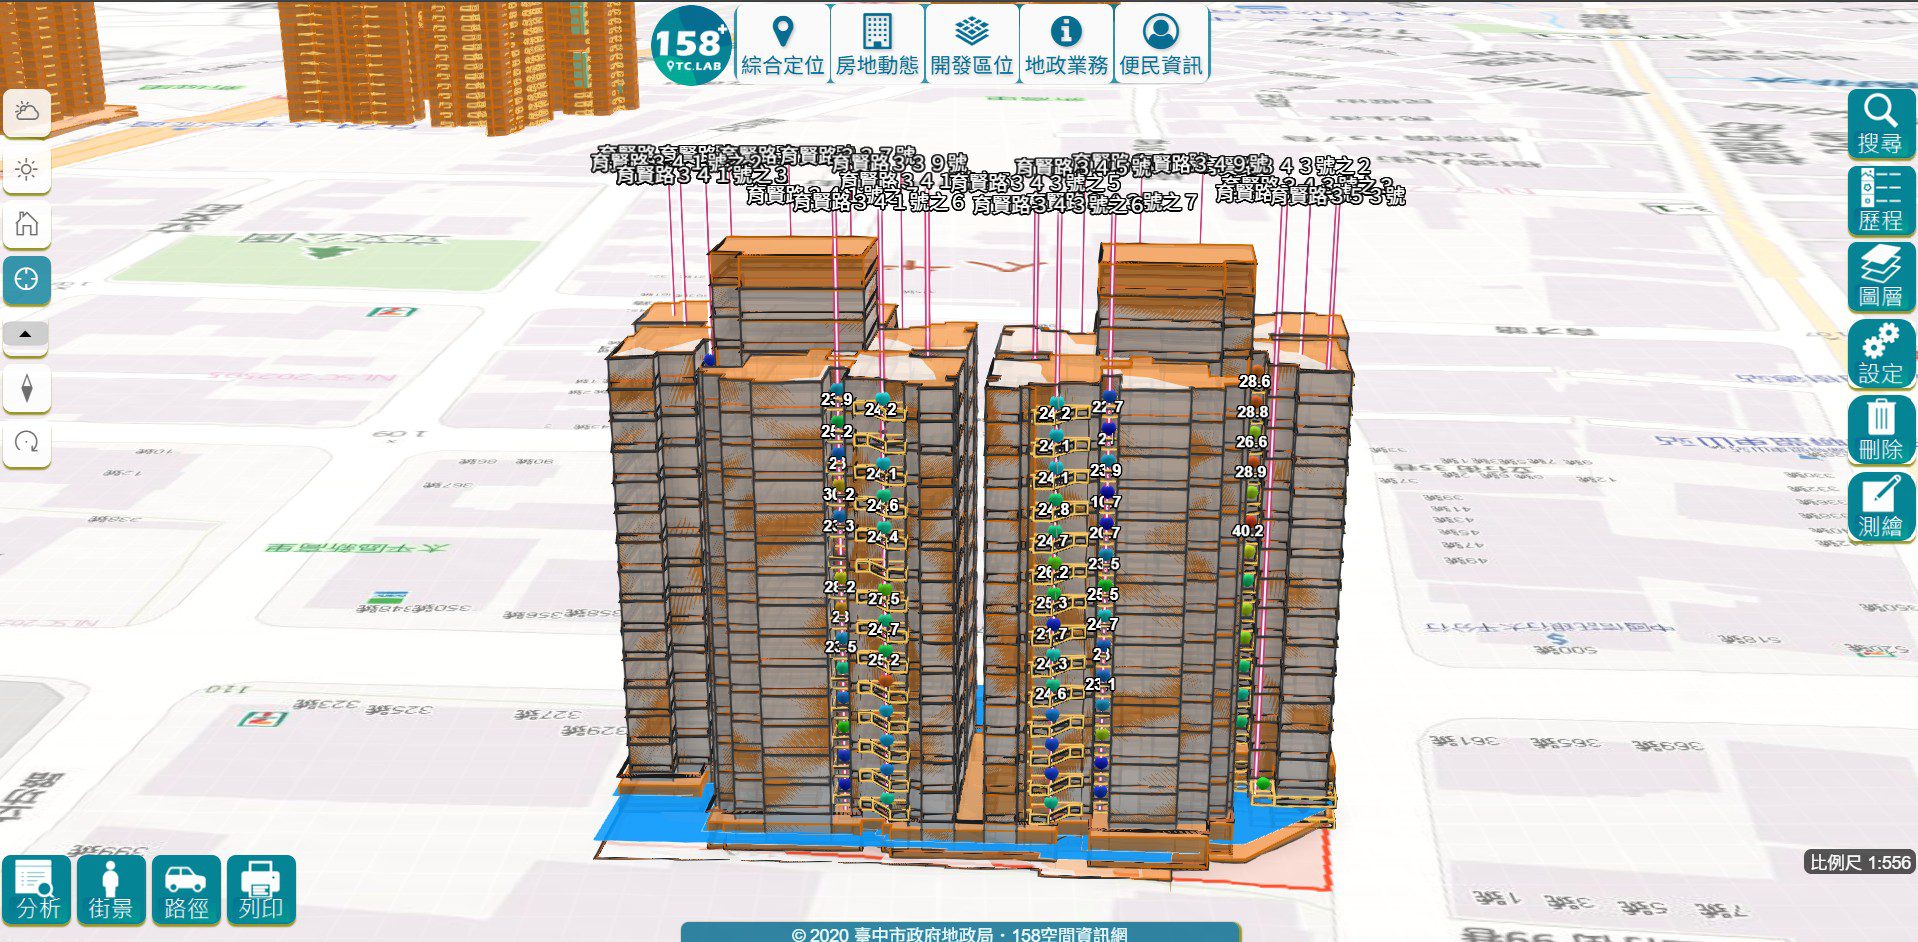Toggle the weather cloud display
The width and height of the screenshot is (1918, 942).
pyautogui.click(x=27, y=112)
